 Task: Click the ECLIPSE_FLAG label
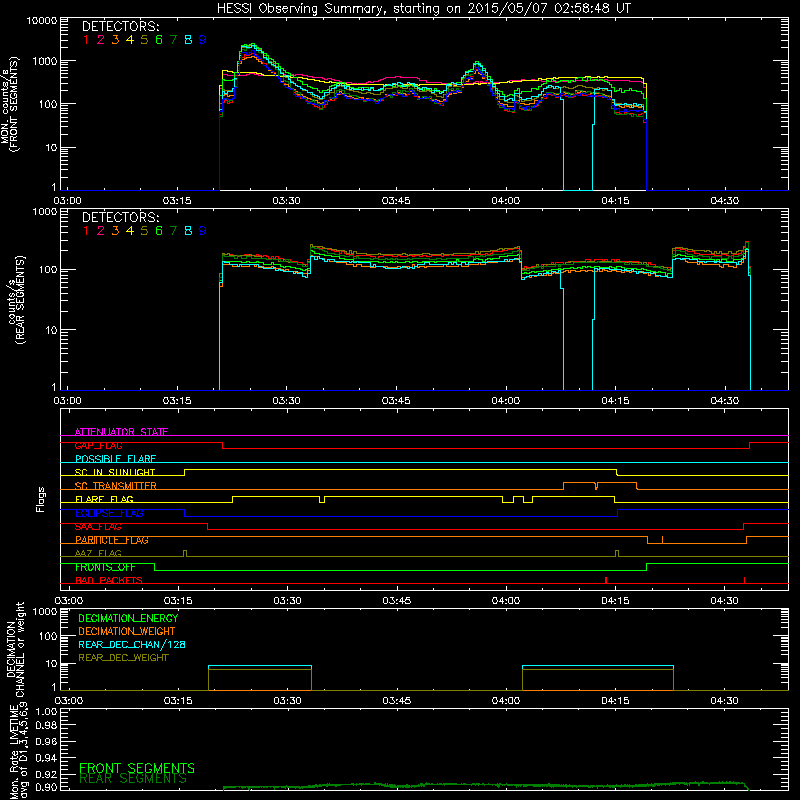109,513
